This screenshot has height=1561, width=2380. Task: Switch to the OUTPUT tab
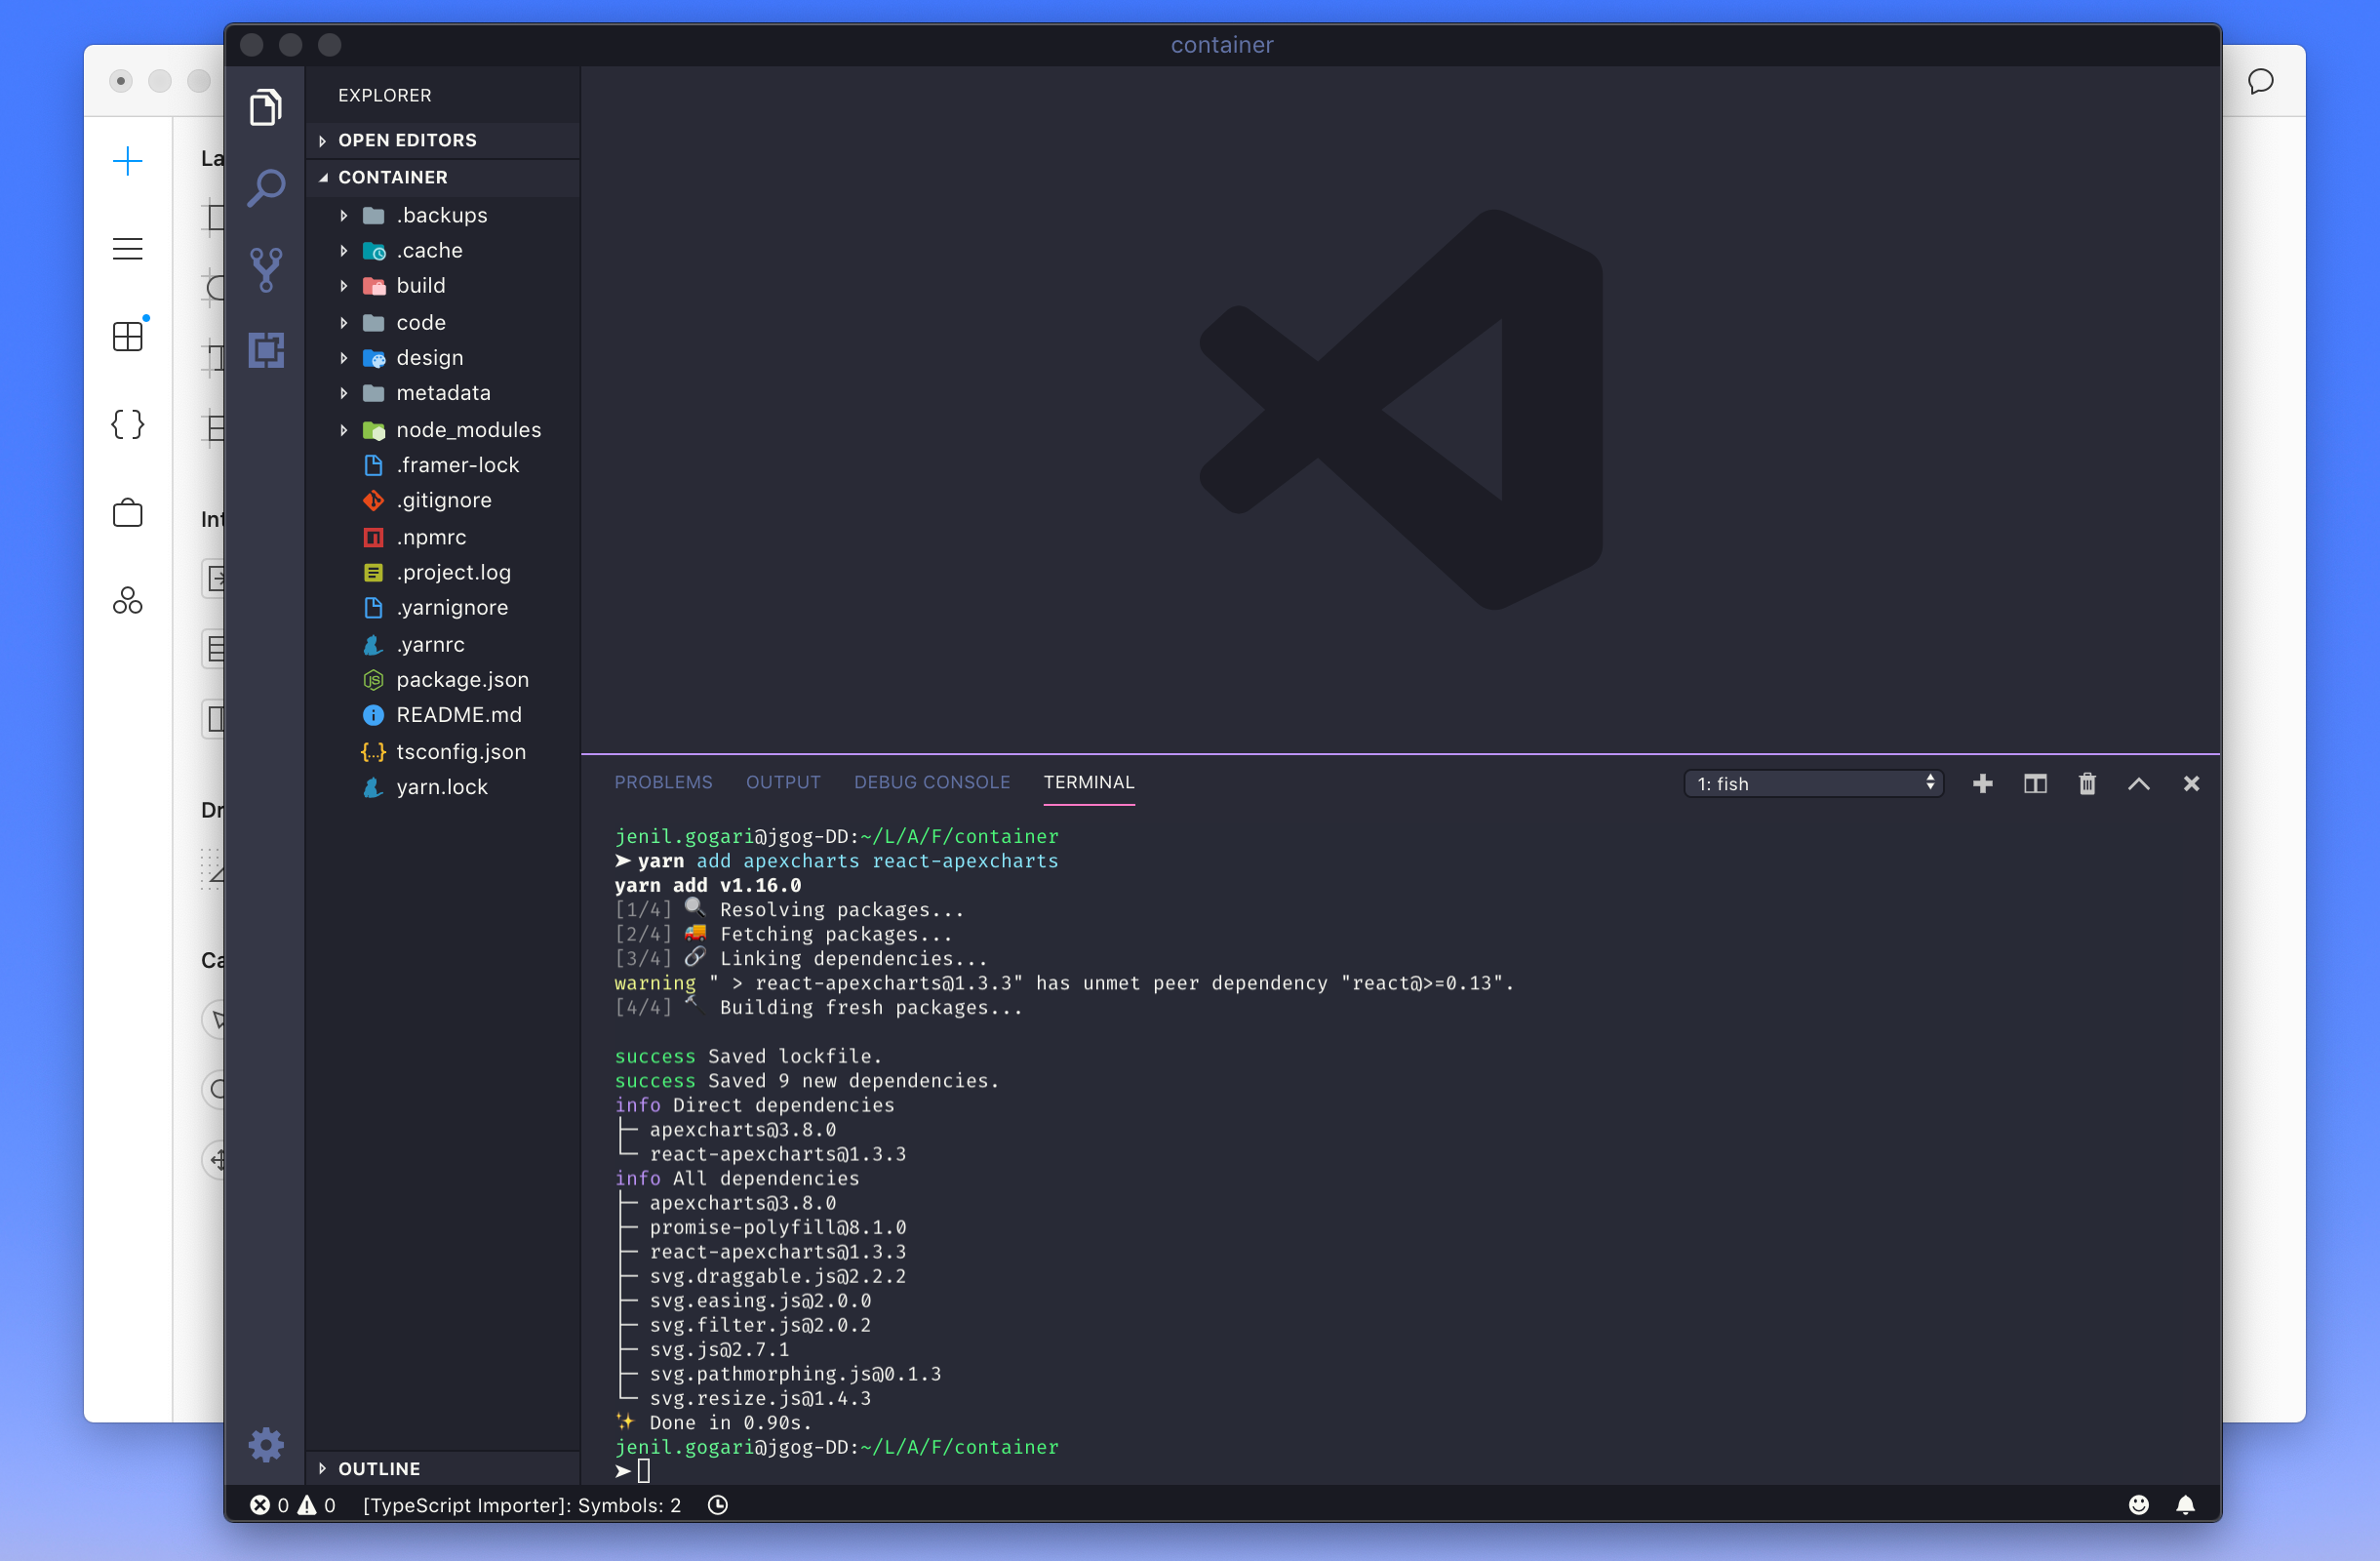click(x=783, y=782)
